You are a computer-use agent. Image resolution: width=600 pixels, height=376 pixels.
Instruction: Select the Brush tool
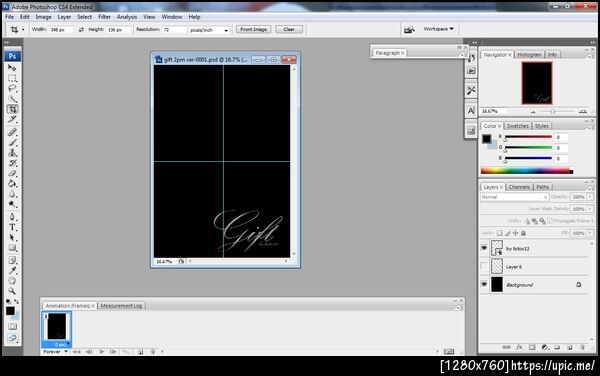tap(12, 143)
